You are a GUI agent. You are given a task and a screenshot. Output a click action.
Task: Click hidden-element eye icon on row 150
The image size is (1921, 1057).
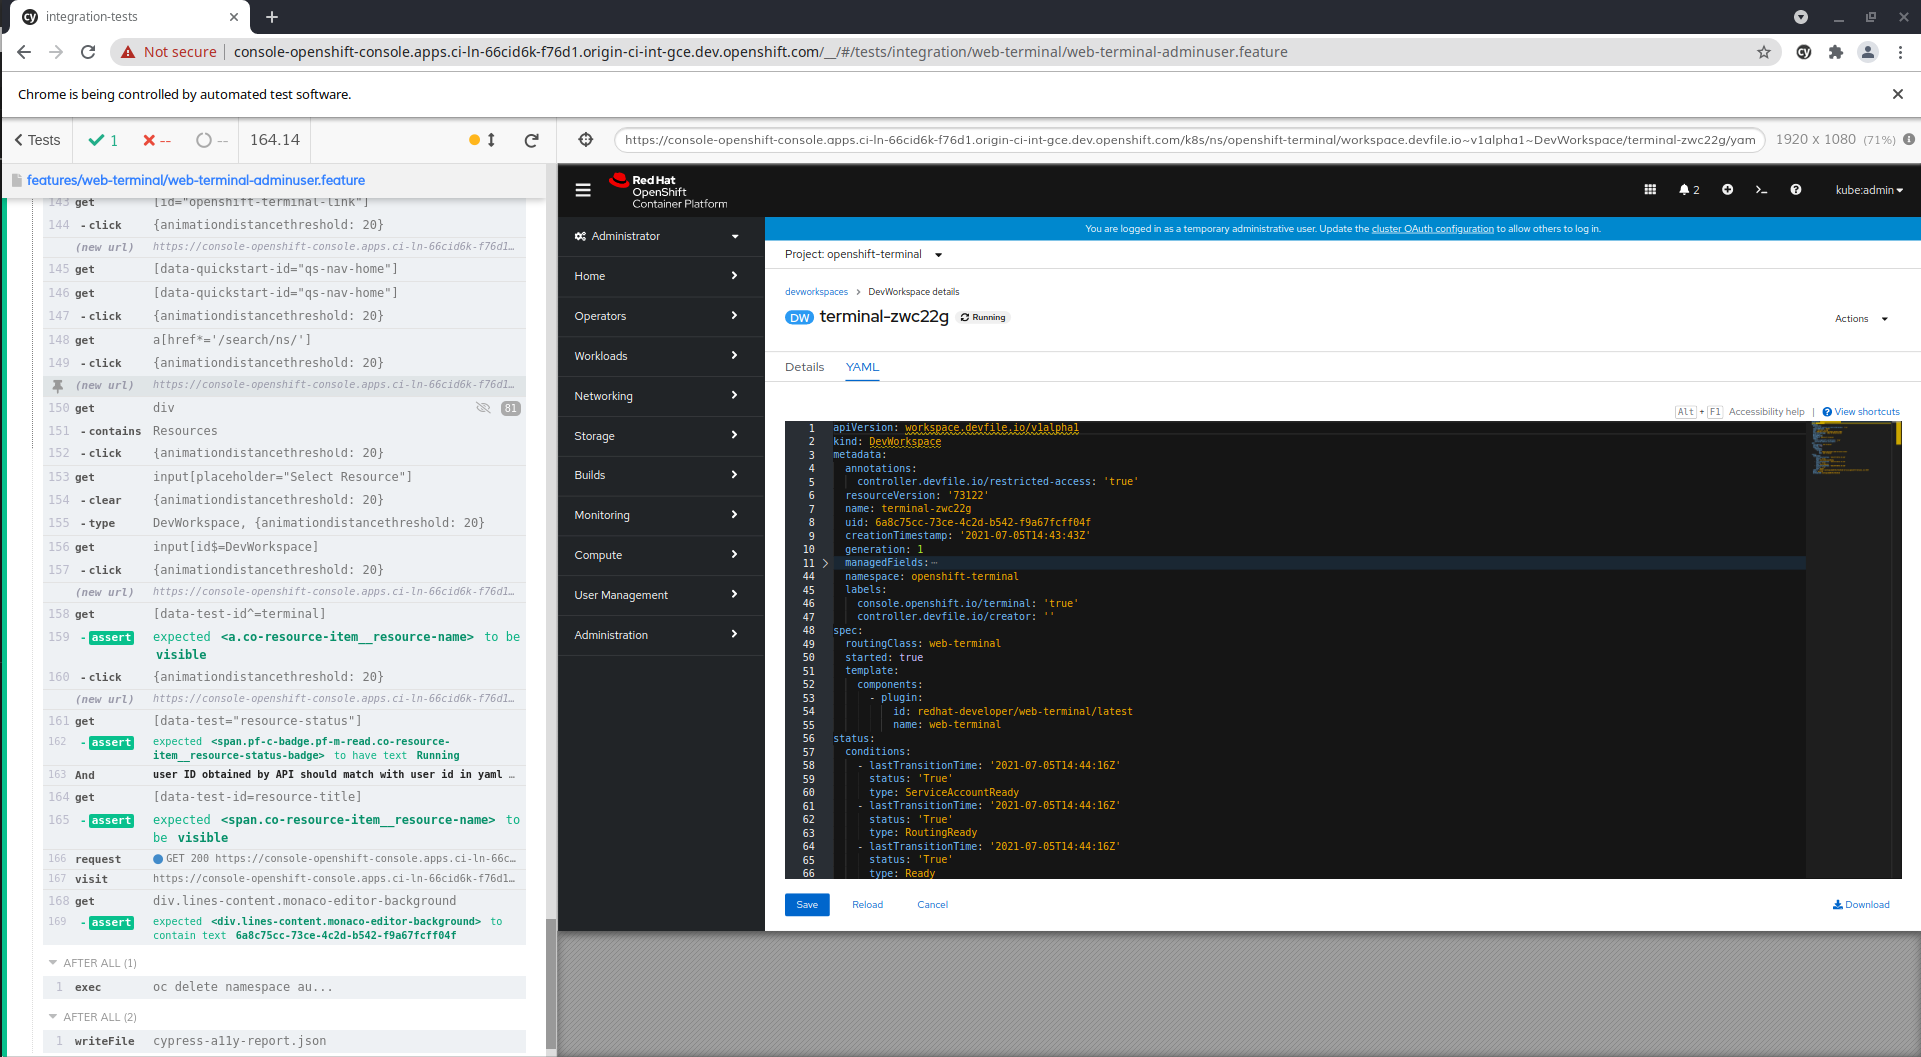coord(483,408)
